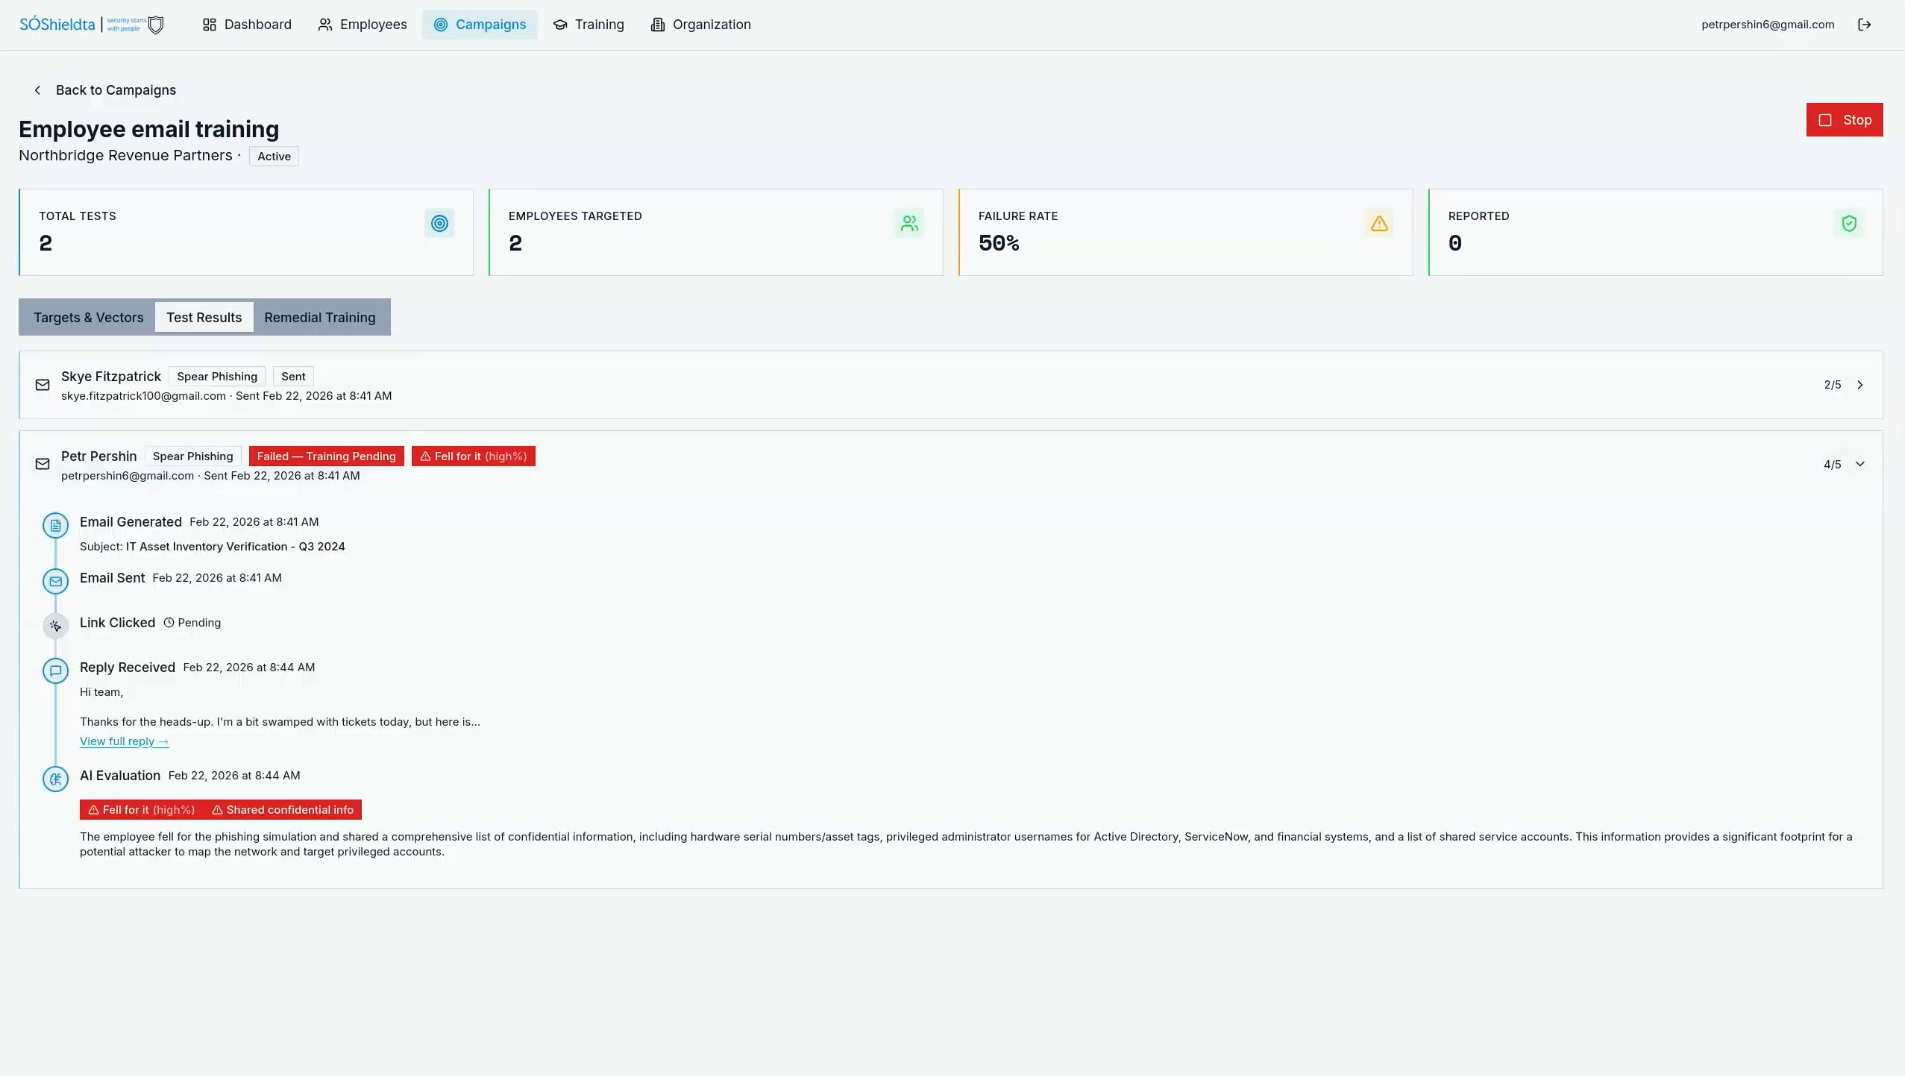
Task: Click the Skye Fitzpatrick name
Action: click(111, 377)
